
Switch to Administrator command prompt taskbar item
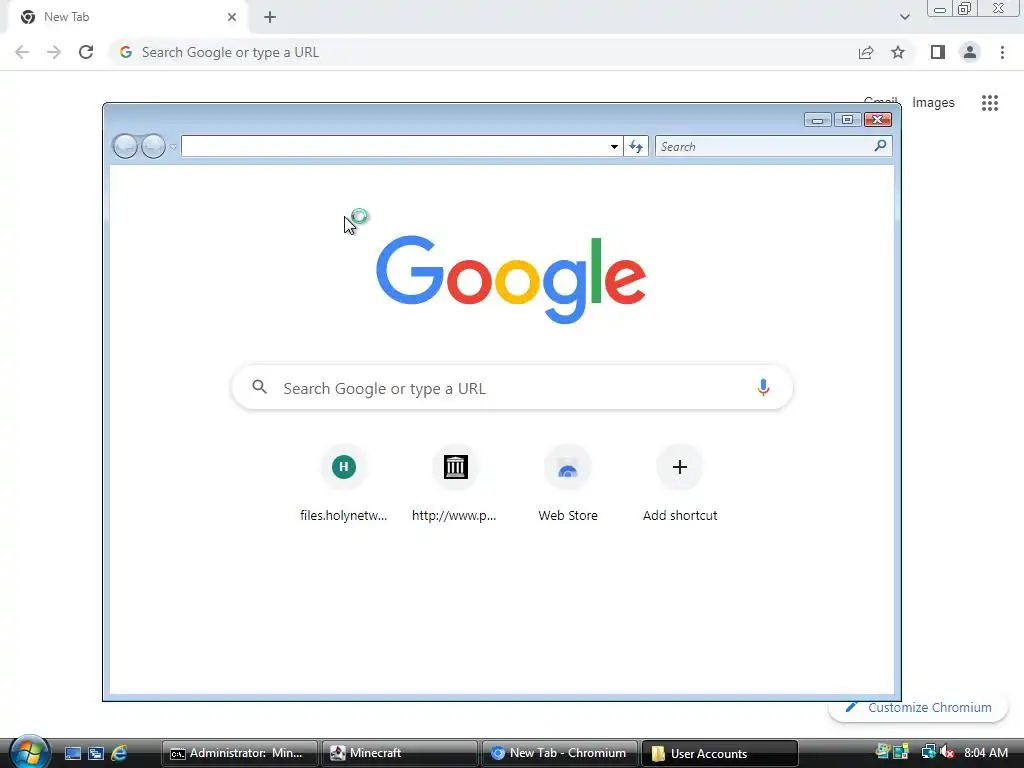tap(239, 753)
